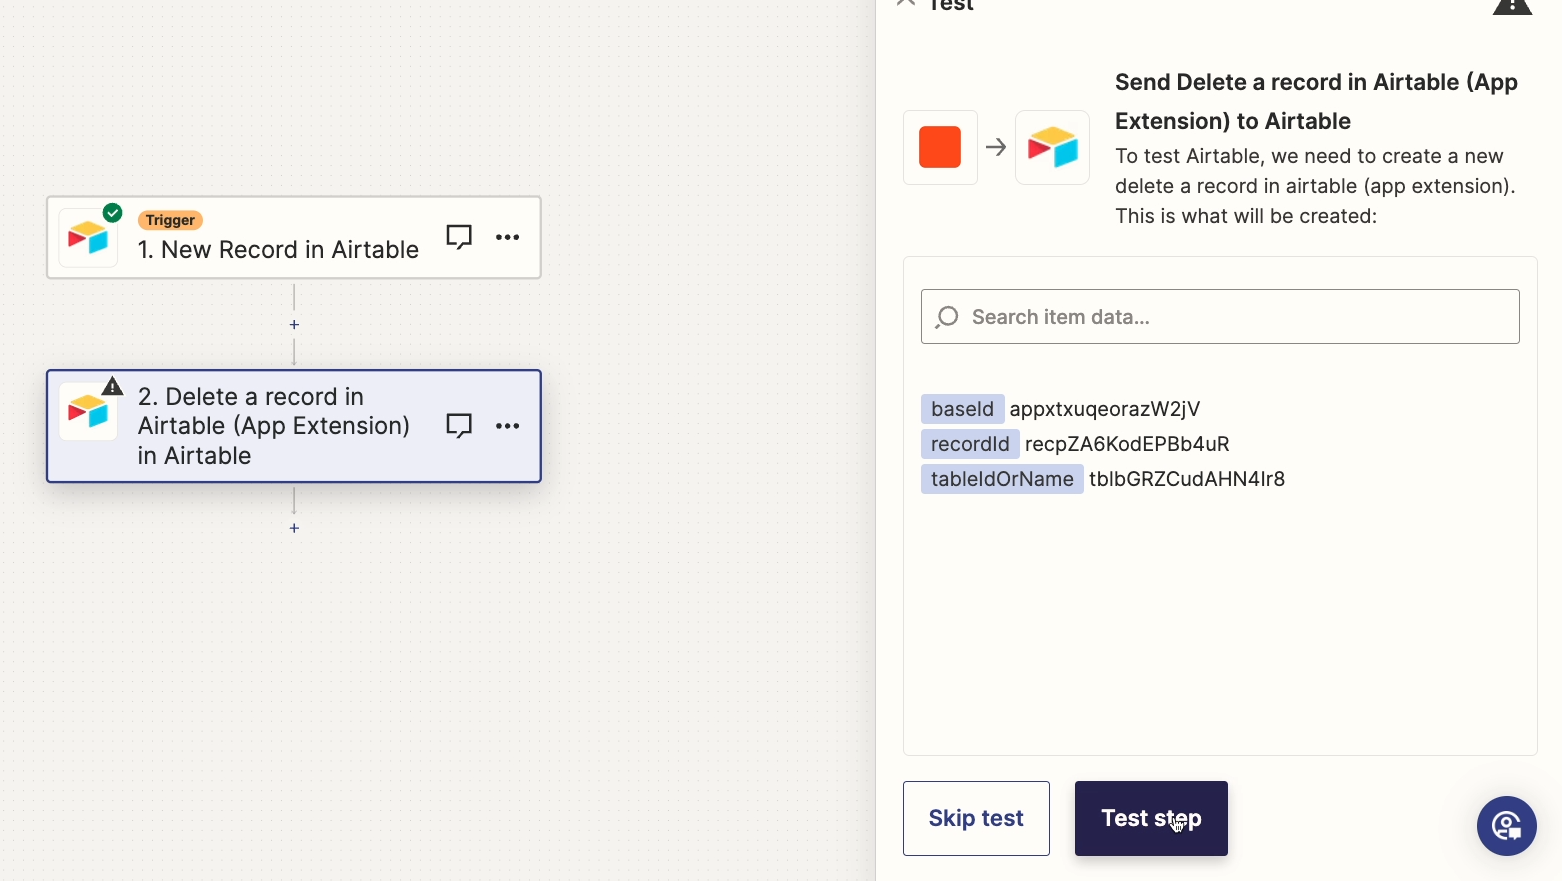This screenshot has width=1562, height=881.
Task: Open the comment icon on New Record step
Action: tap(459, 237)
